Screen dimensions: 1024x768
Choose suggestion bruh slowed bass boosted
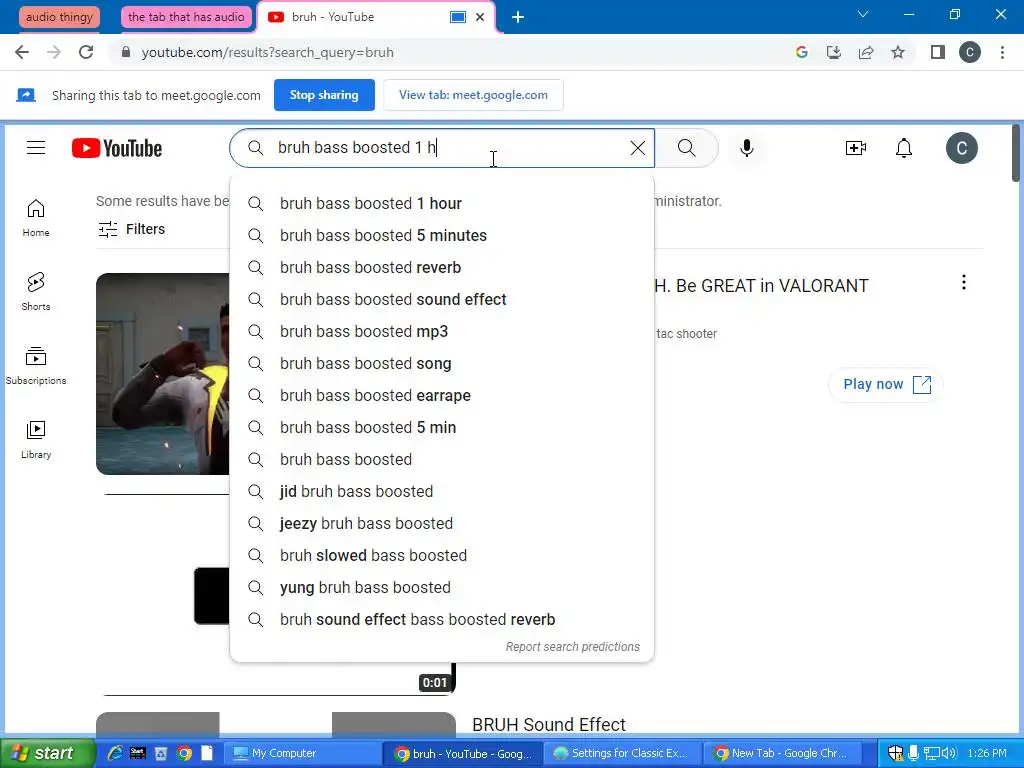(x=442, y=556)
